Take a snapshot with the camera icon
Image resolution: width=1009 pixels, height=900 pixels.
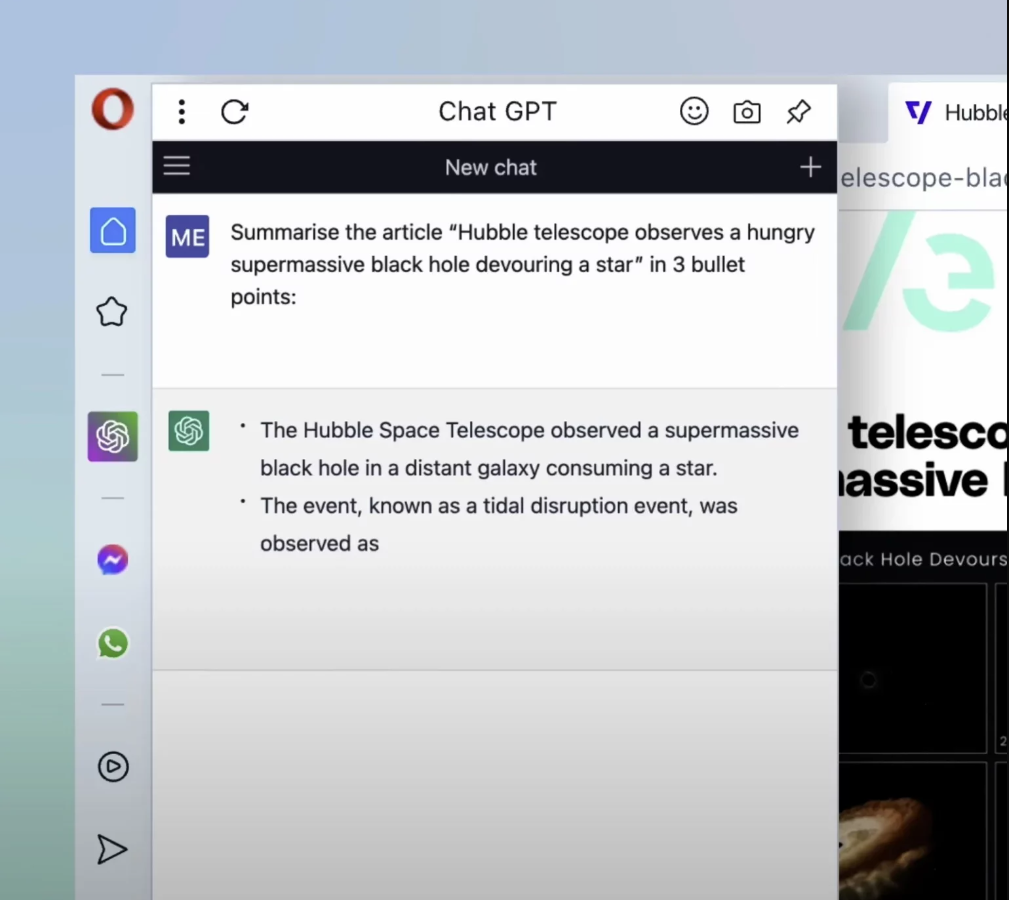click(x=747, y=112)
